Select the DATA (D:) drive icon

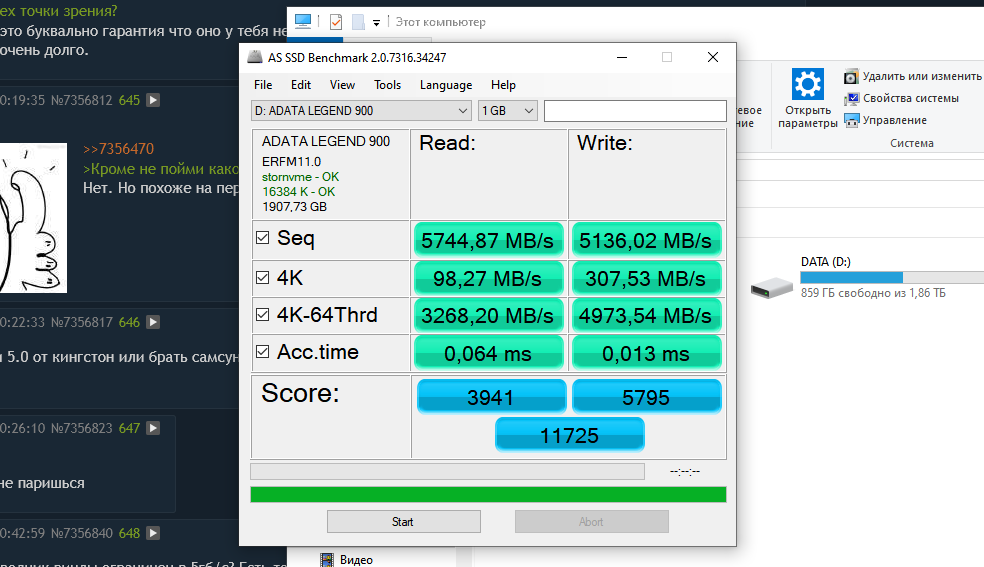pos(772,288)
